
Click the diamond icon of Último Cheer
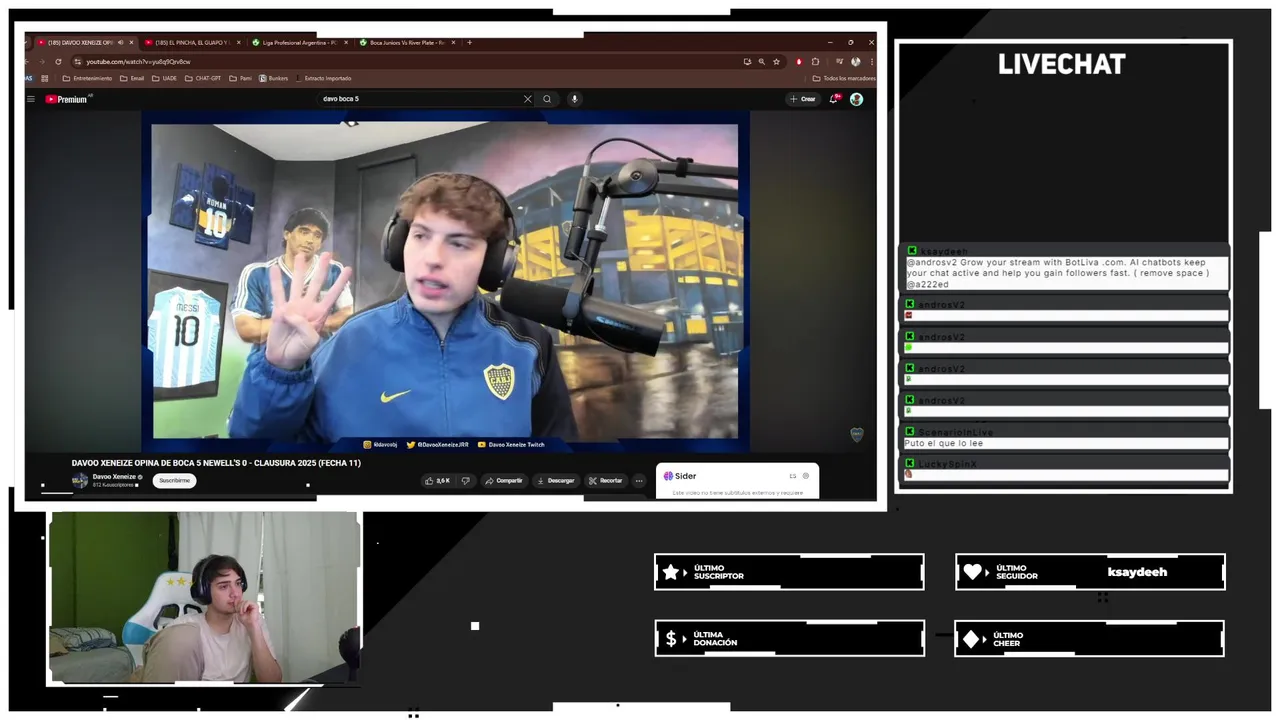(971, 639)
